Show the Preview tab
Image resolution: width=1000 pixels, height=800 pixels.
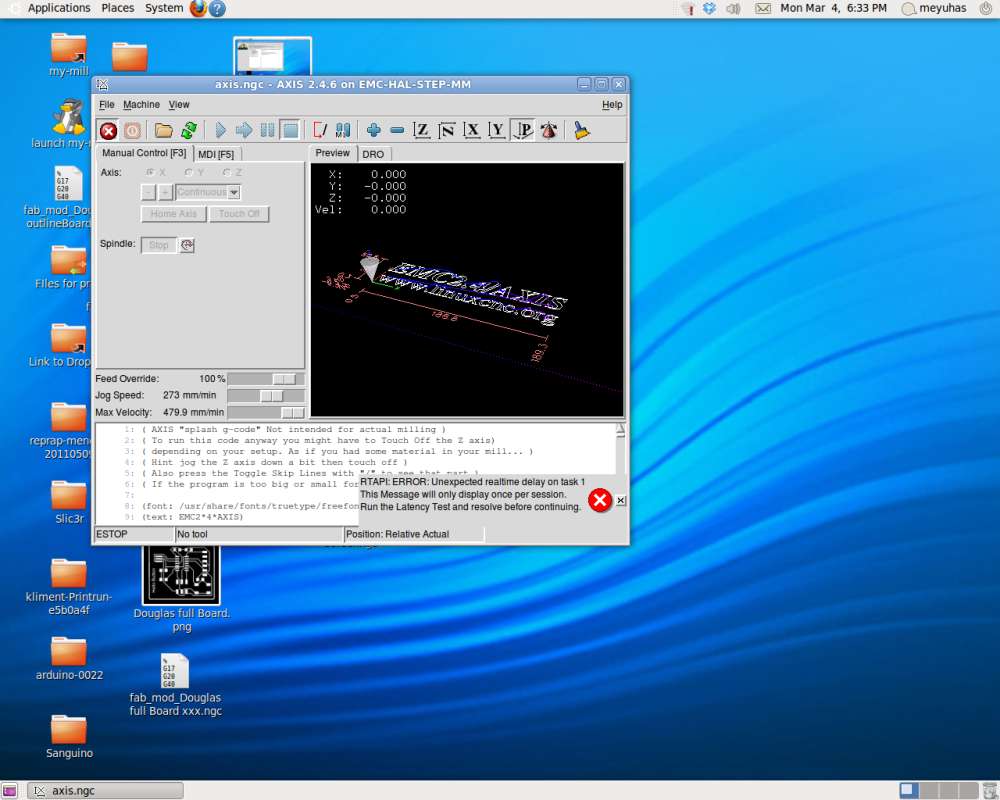[332, 153]
